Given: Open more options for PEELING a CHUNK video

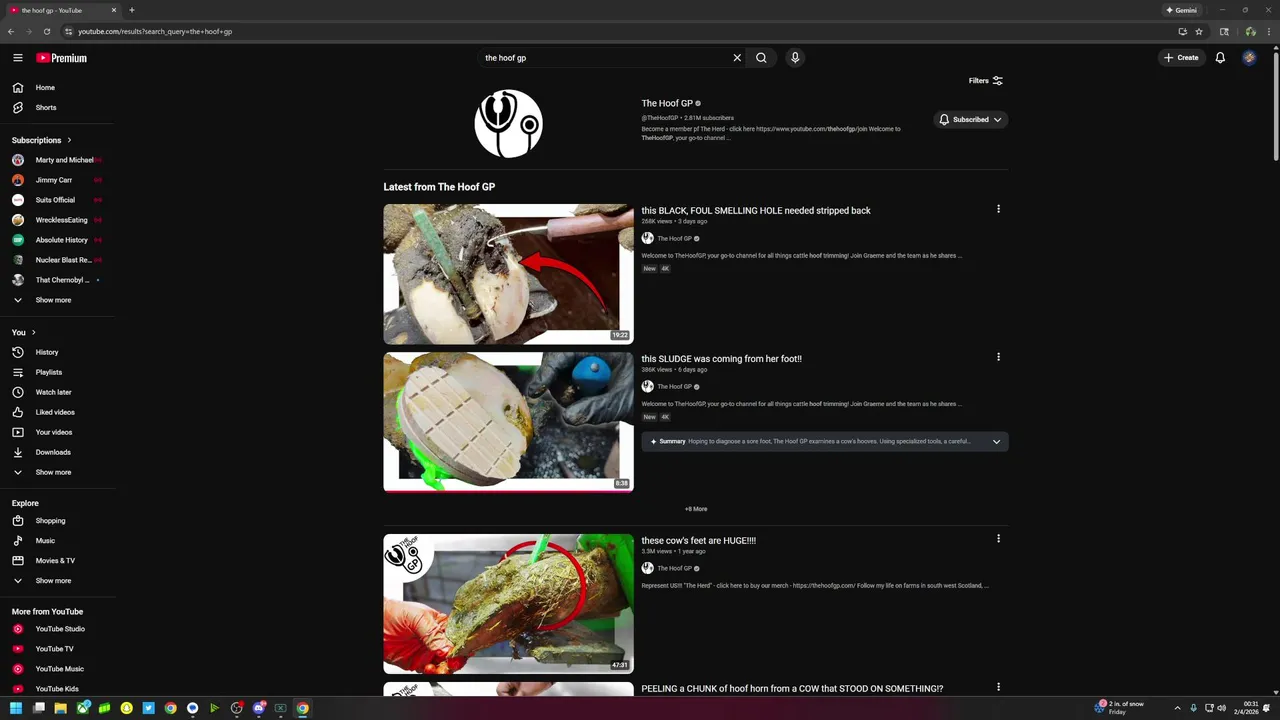Looking at the screenshot, I should pos(998,687).
